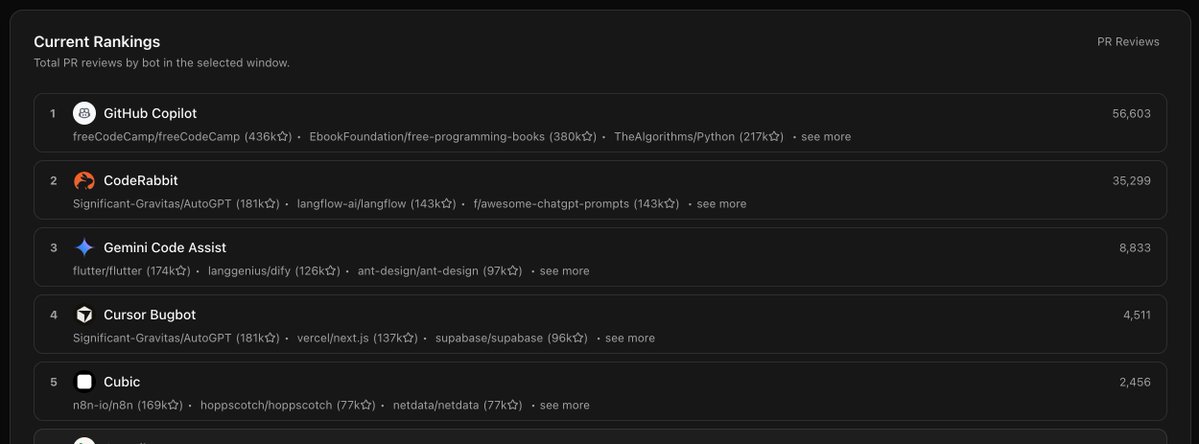Click the Total PR reviews by bot subtitle
The height and width of the screenshot is (444, 1199).
point(161,63)
